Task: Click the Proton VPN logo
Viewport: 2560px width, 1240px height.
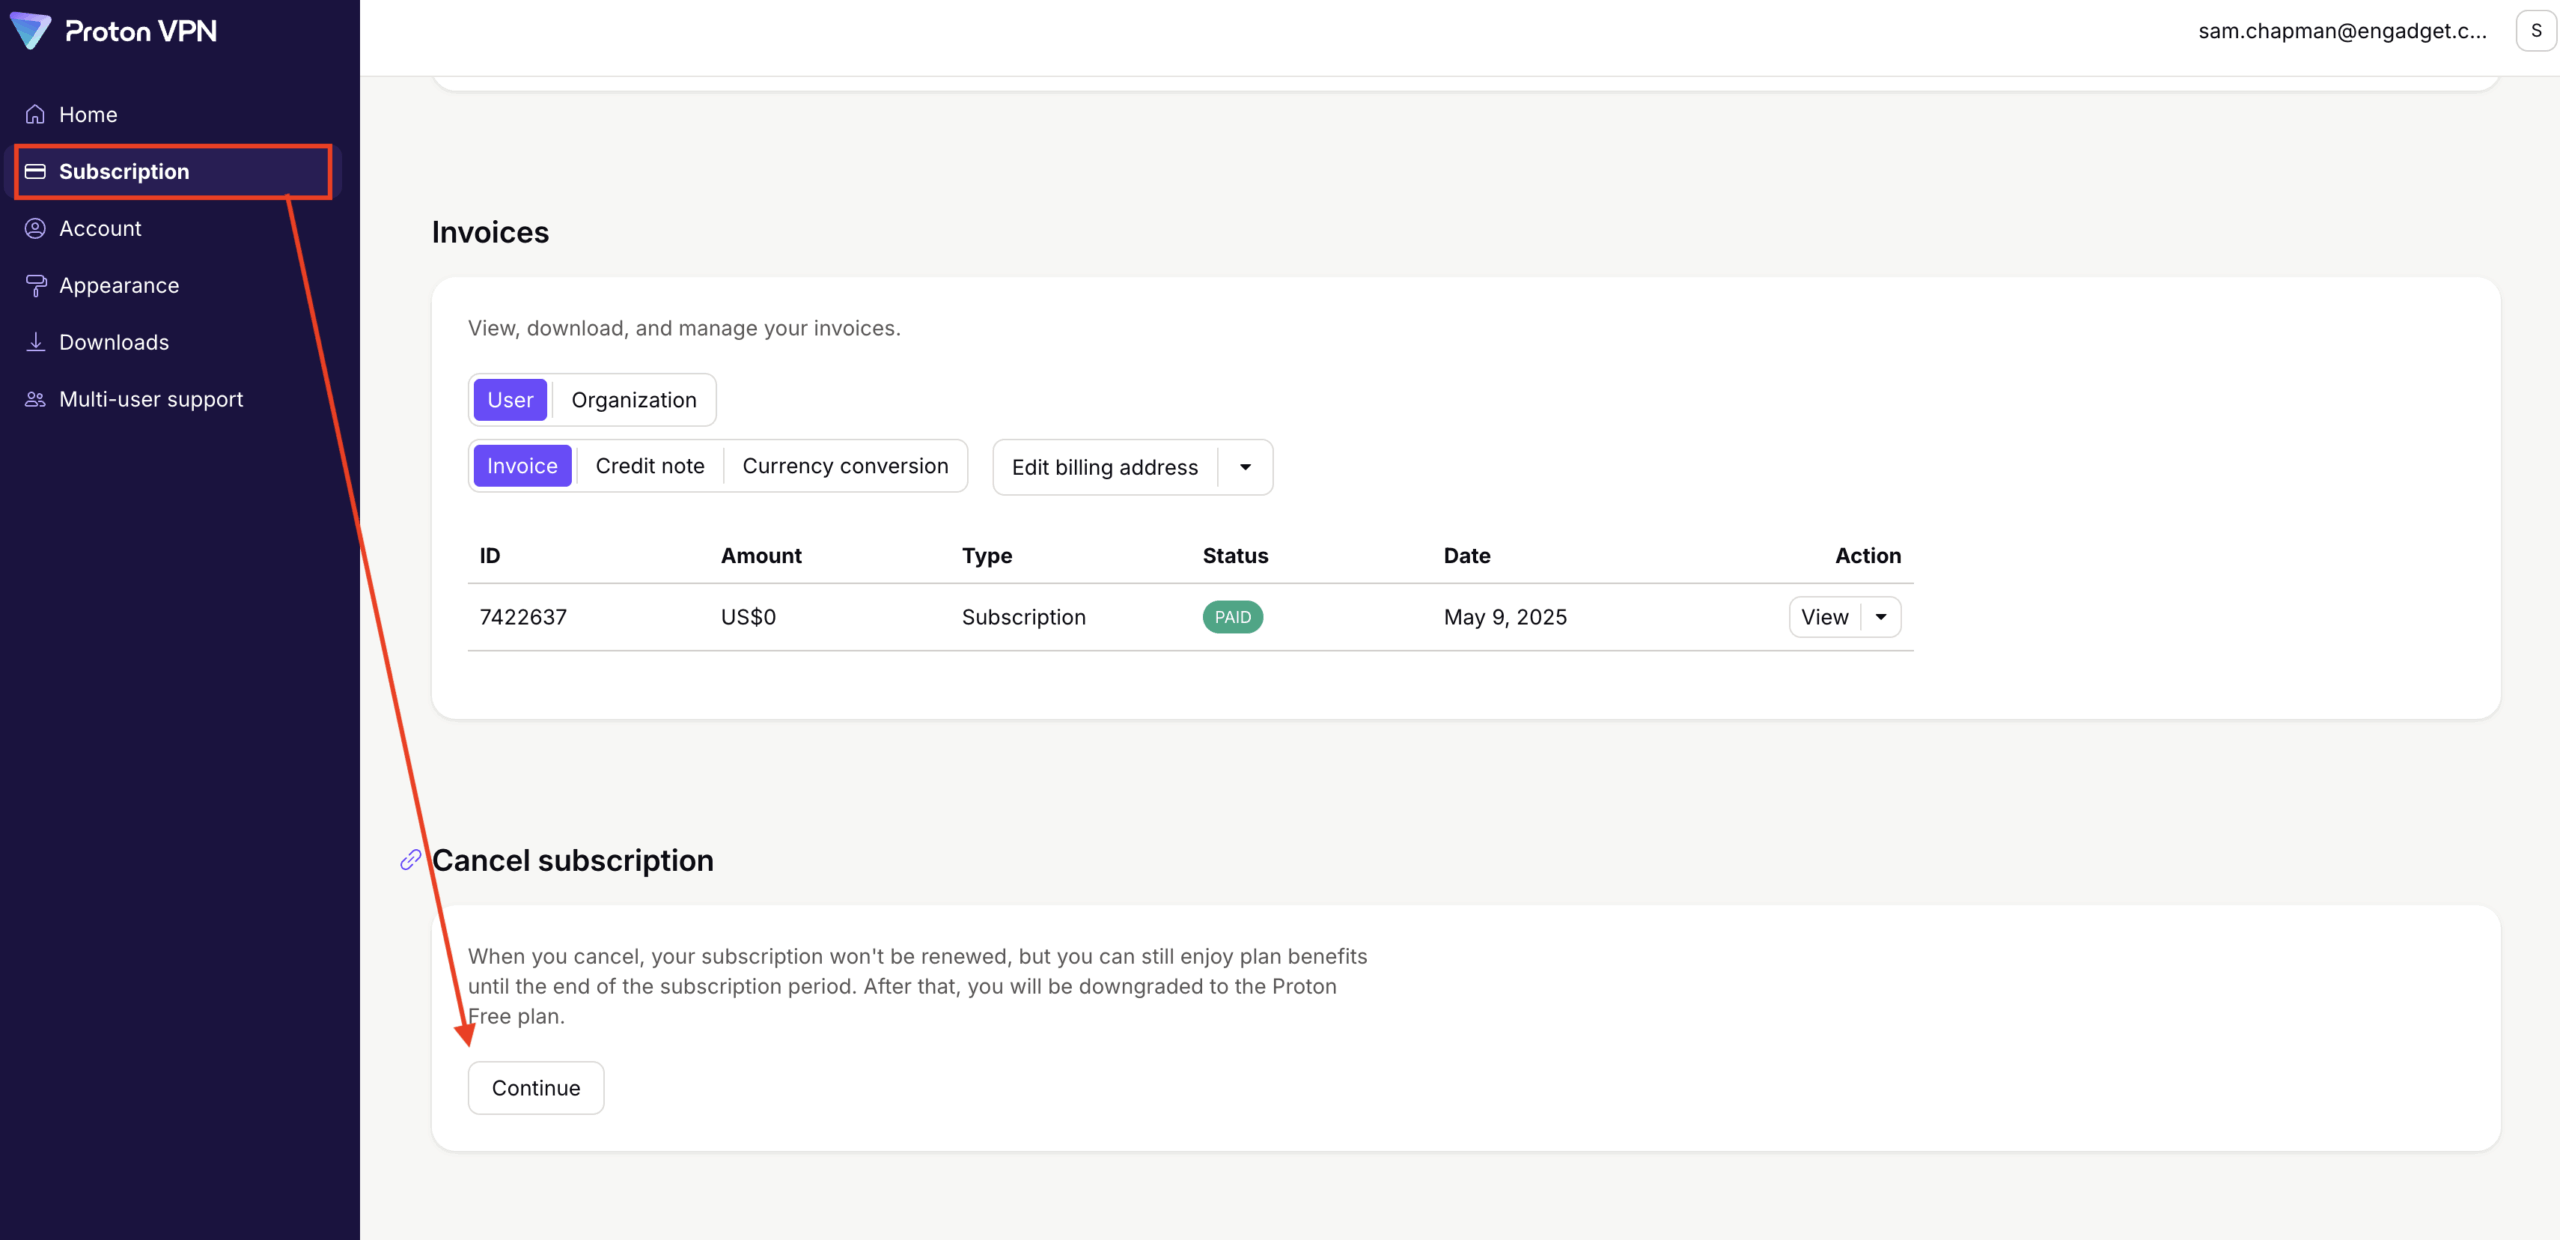Action: click(x=113, y=30)
